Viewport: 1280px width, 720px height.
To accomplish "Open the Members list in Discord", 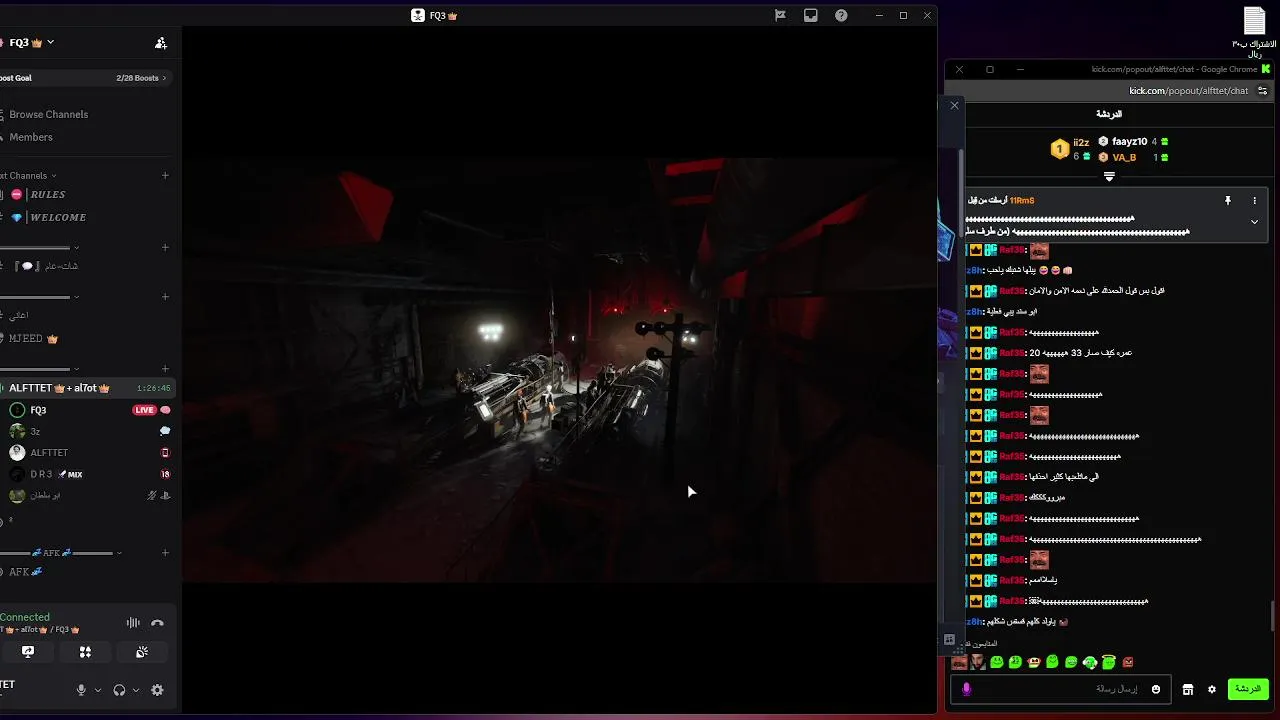I will (x=31, y=137).
